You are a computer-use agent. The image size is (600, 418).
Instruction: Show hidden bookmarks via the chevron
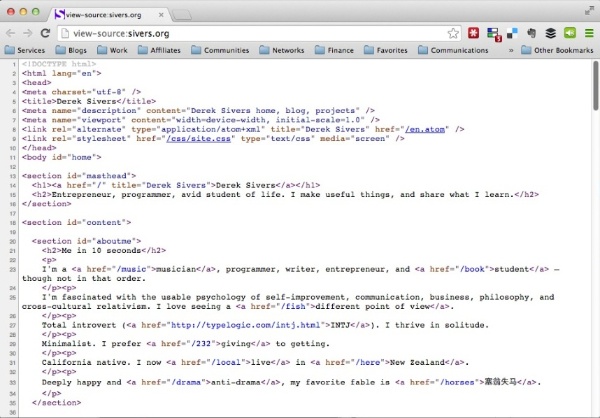511,50
